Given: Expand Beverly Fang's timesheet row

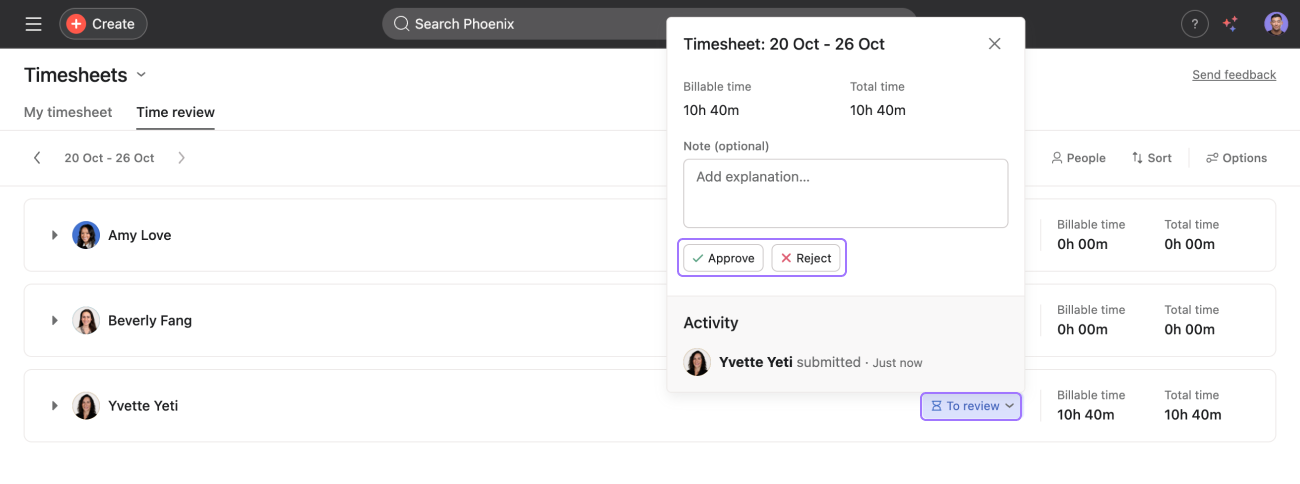Looking at the screenshot, I should click(x=55, y=321).
